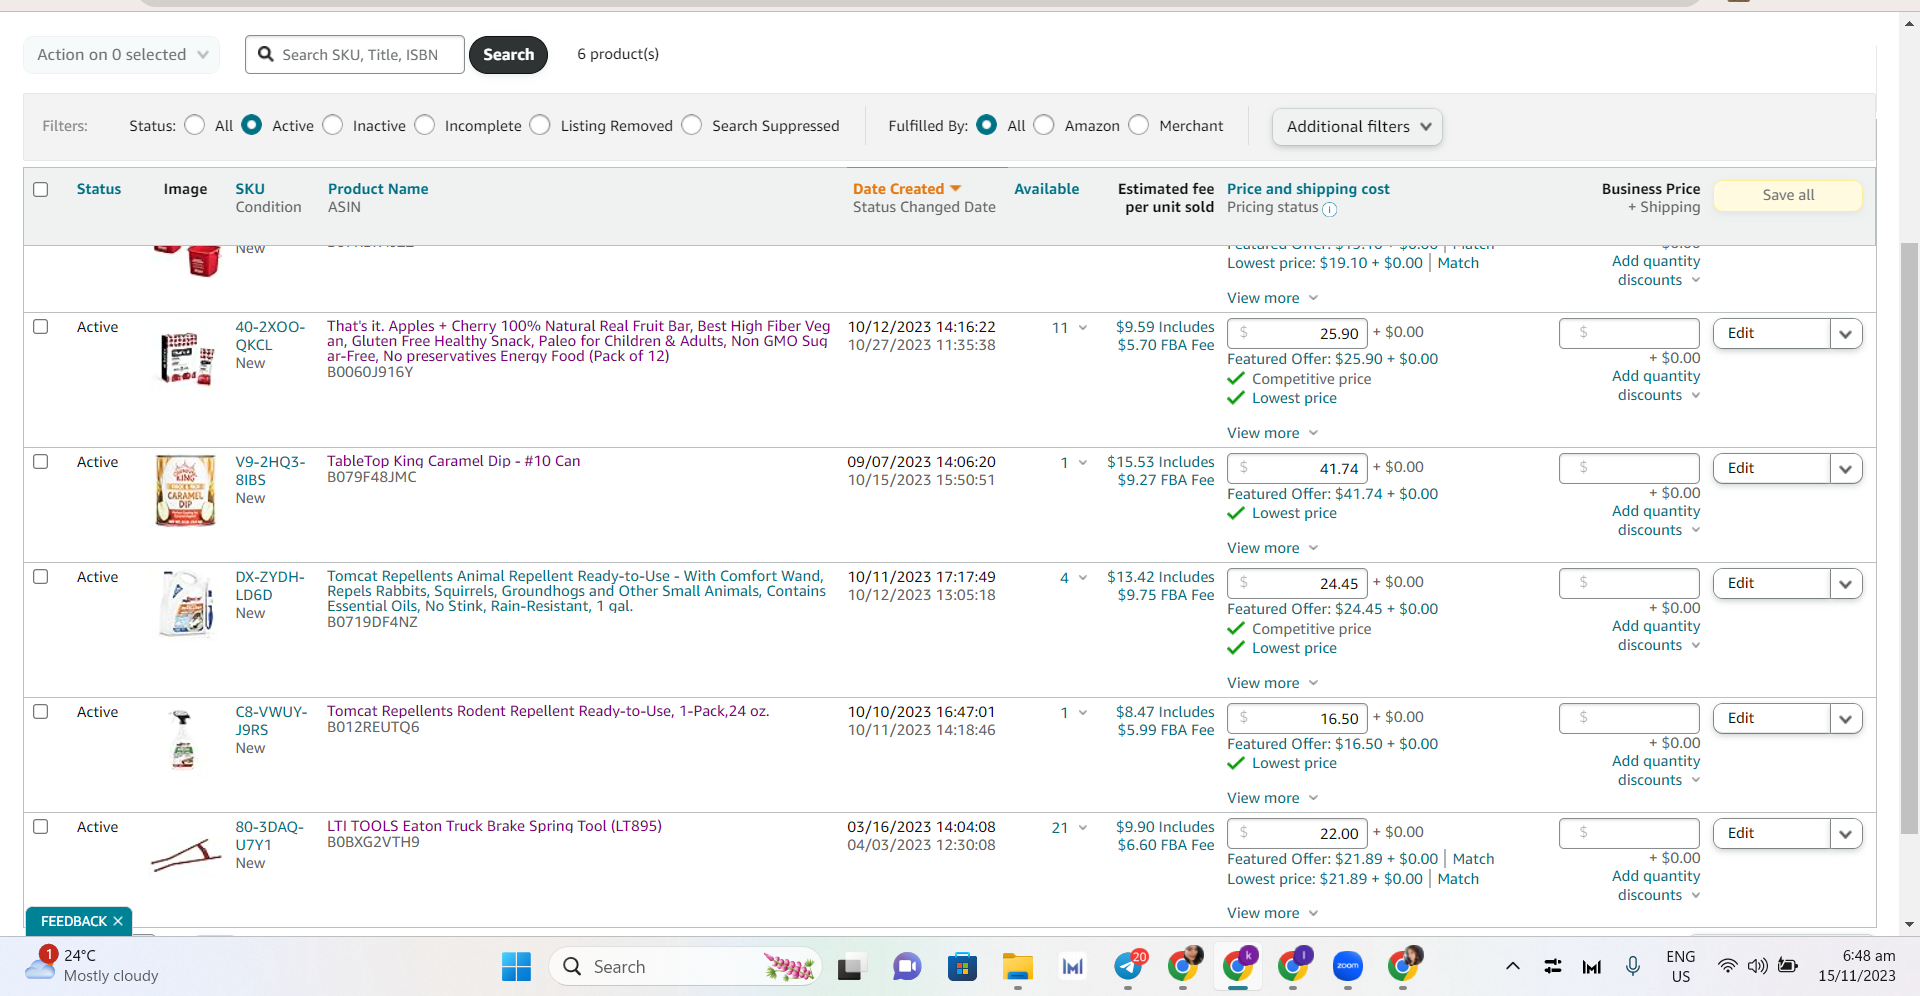Expand View more for Tomcat Animal Repellent row
This screenshot has width=1920, height=996.
coord(1273,683)
